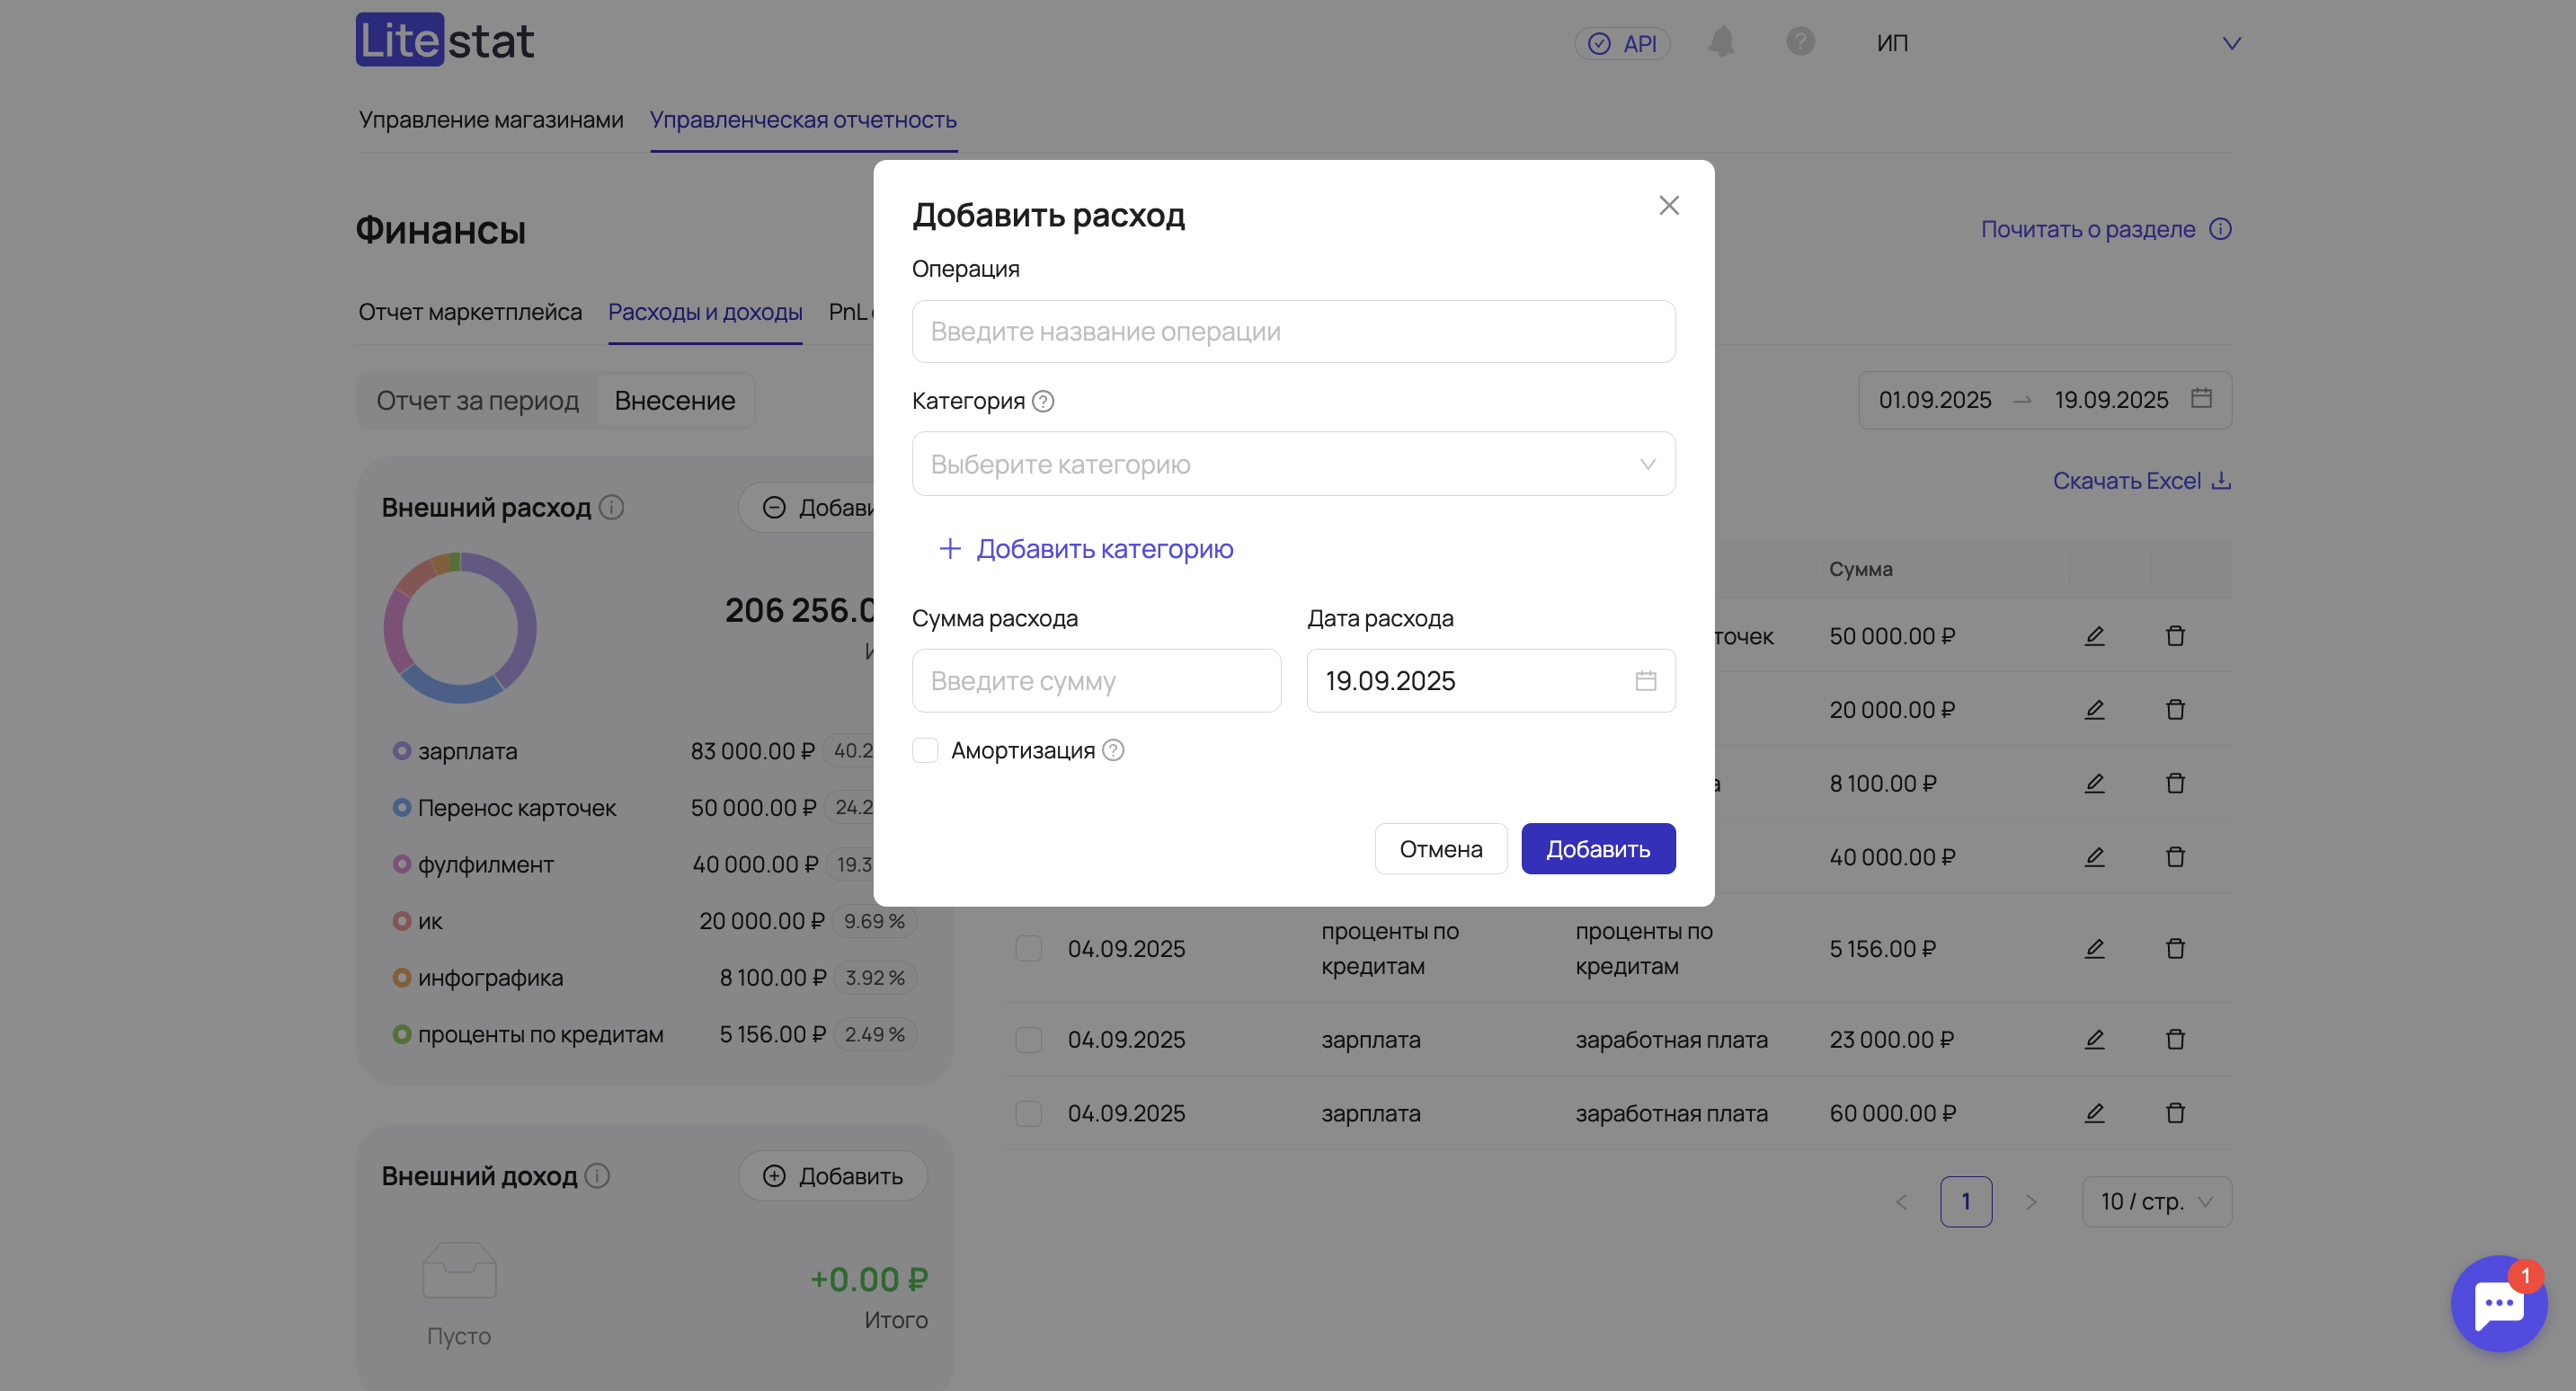
Task: Click calendar icon in Дата расхода field
Action: click(x=1645, y=681)
